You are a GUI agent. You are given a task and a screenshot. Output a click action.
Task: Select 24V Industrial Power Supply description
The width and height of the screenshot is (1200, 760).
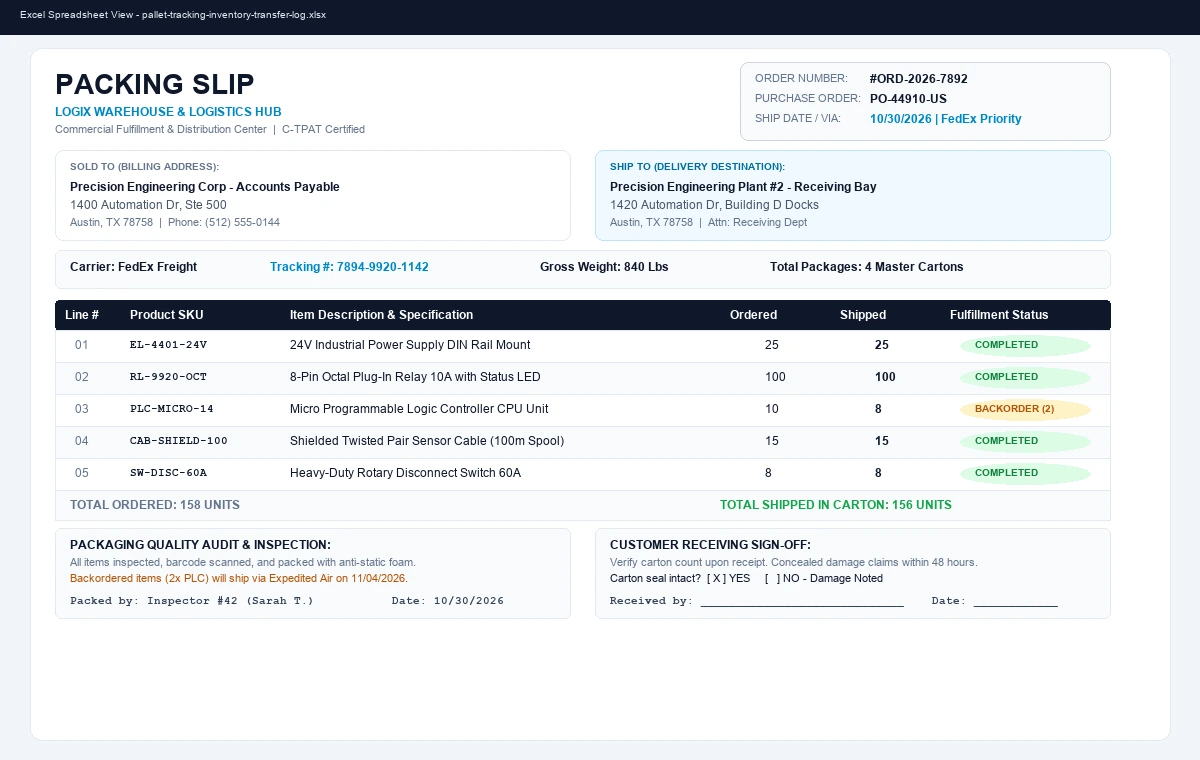point(410,345)
